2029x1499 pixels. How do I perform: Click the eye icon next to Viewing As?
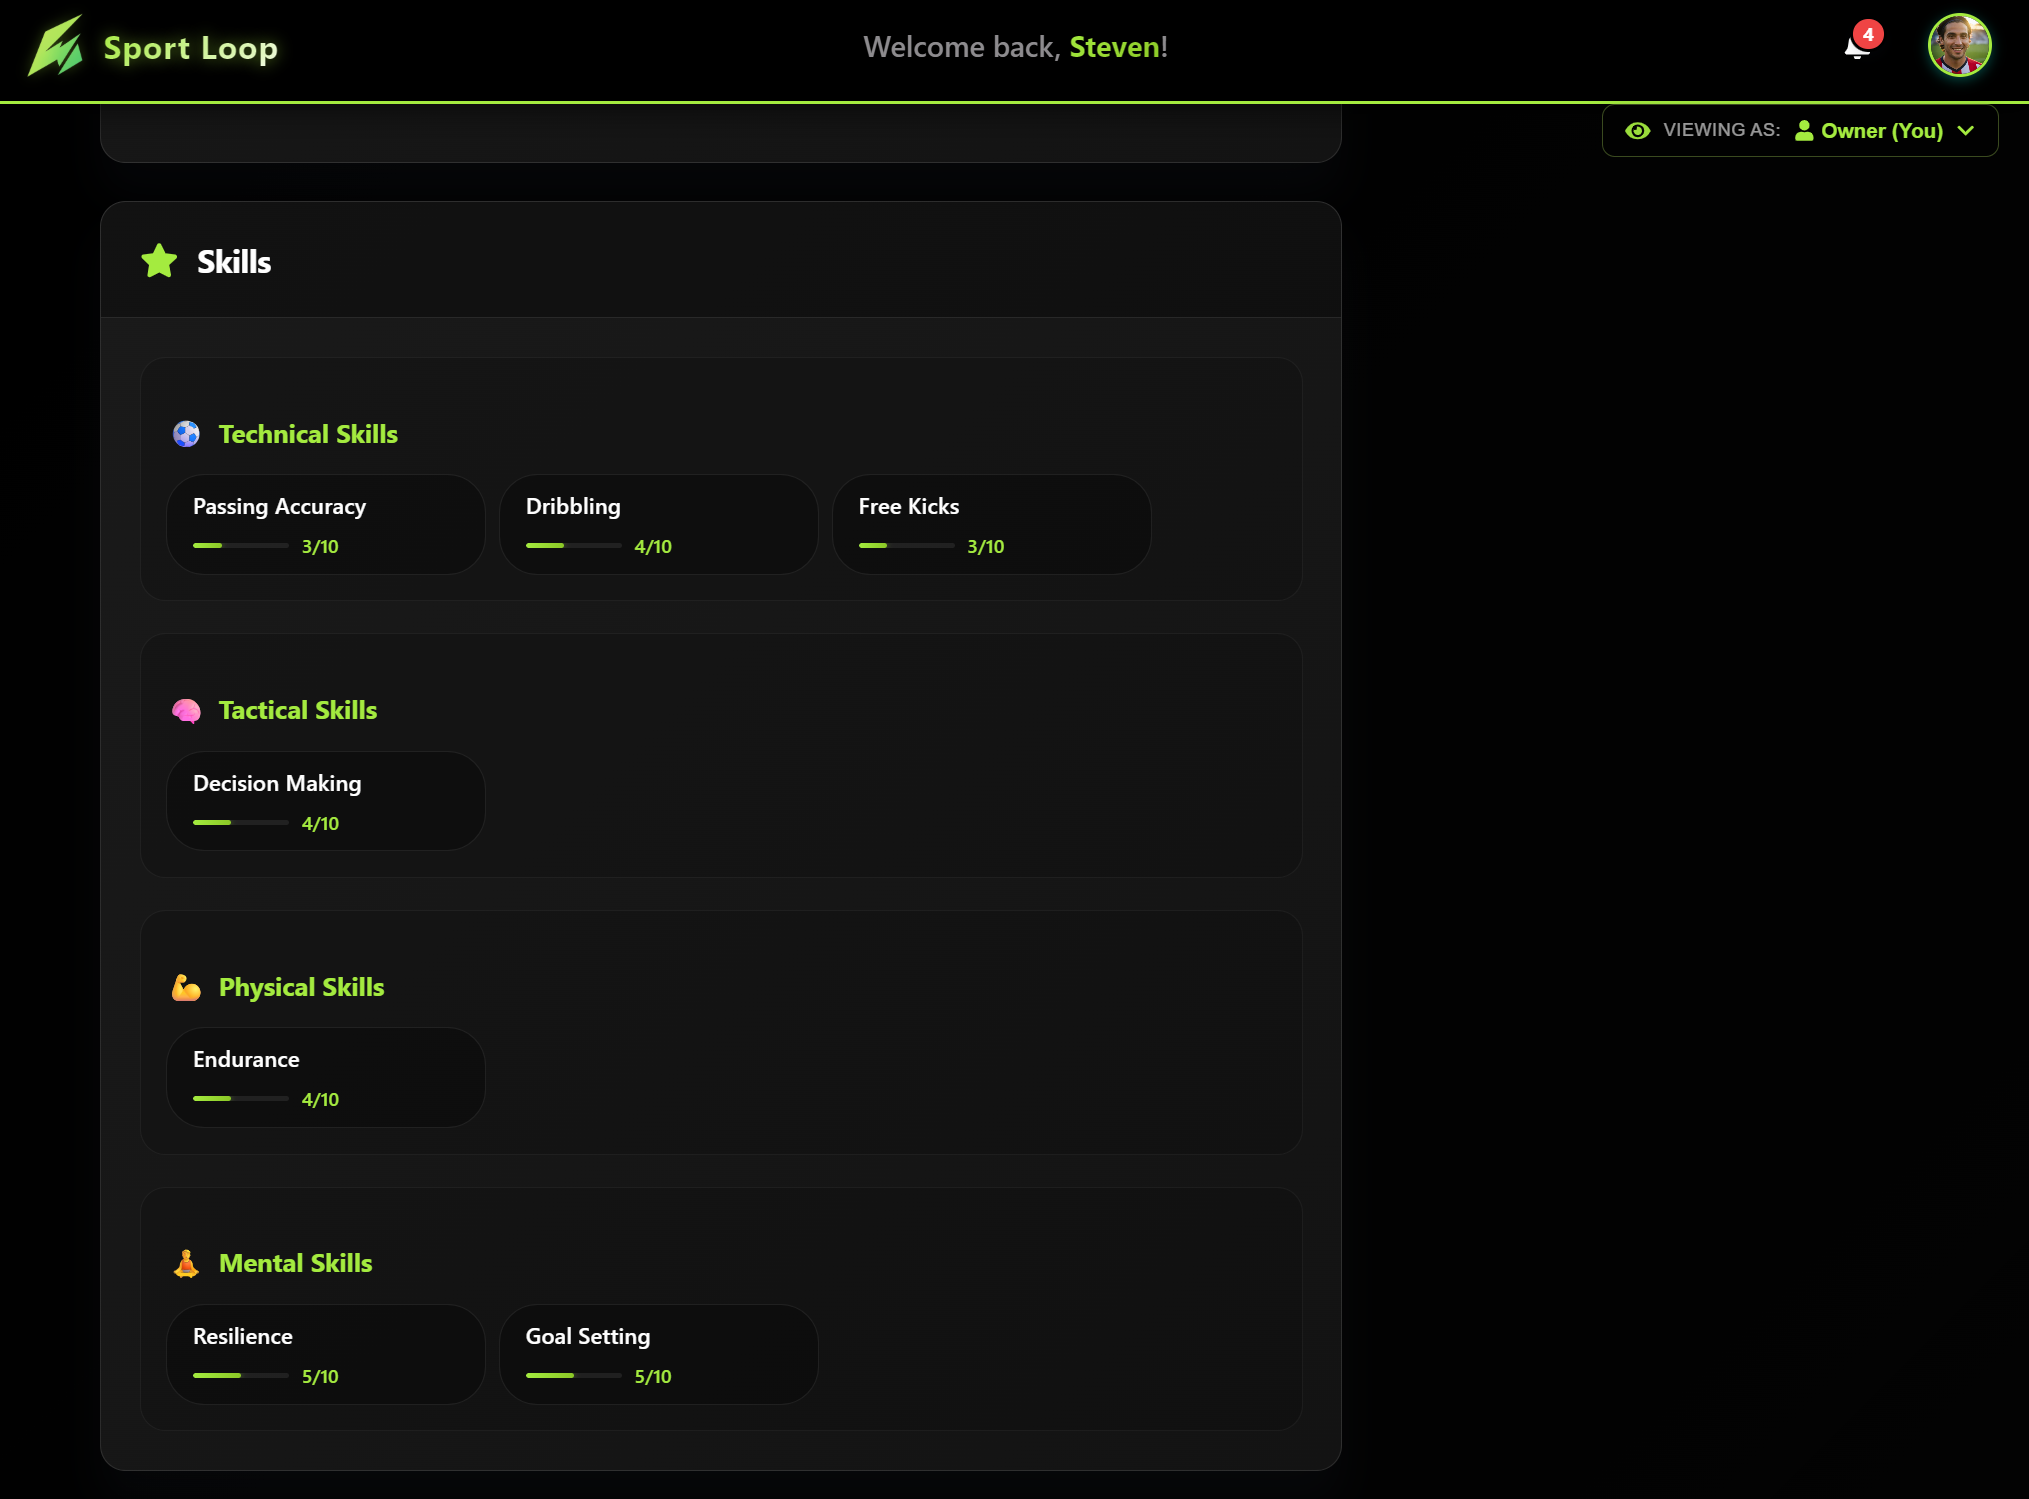1637,131
